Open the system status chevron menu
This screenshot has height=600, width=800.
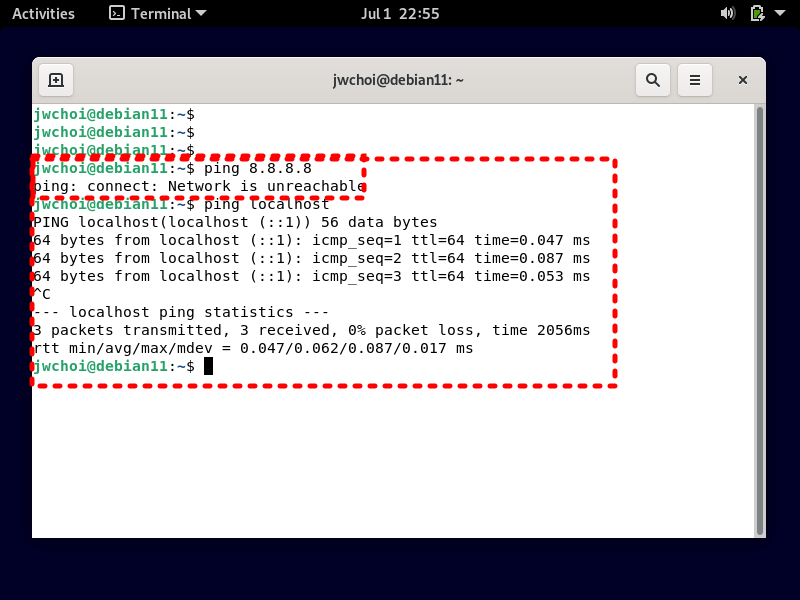779,13
